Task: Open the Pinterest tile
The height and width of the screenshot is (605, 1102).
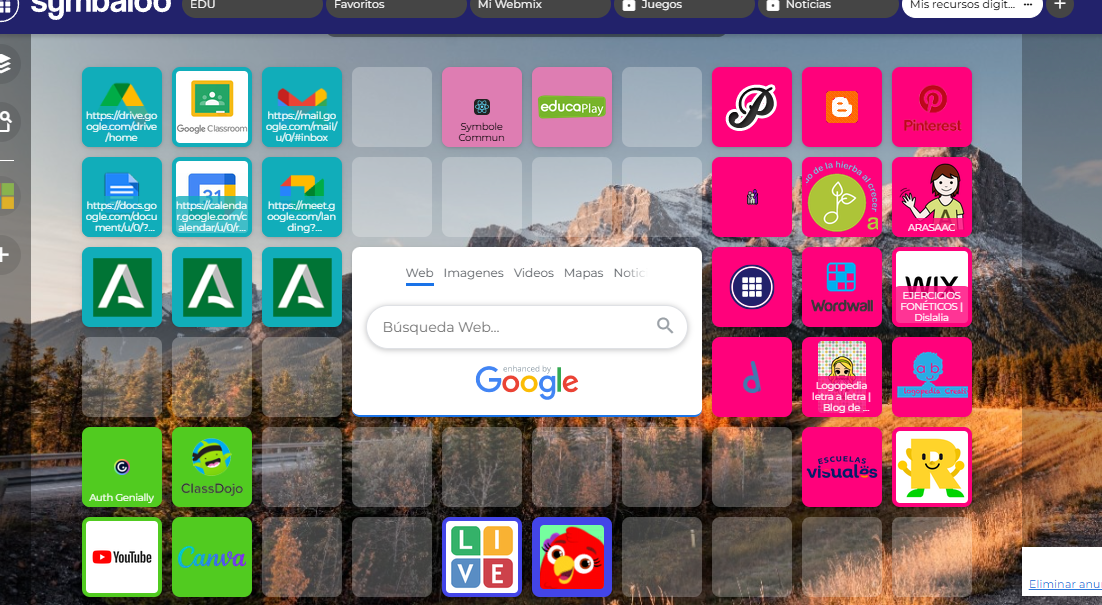Action: click(931, 107)
